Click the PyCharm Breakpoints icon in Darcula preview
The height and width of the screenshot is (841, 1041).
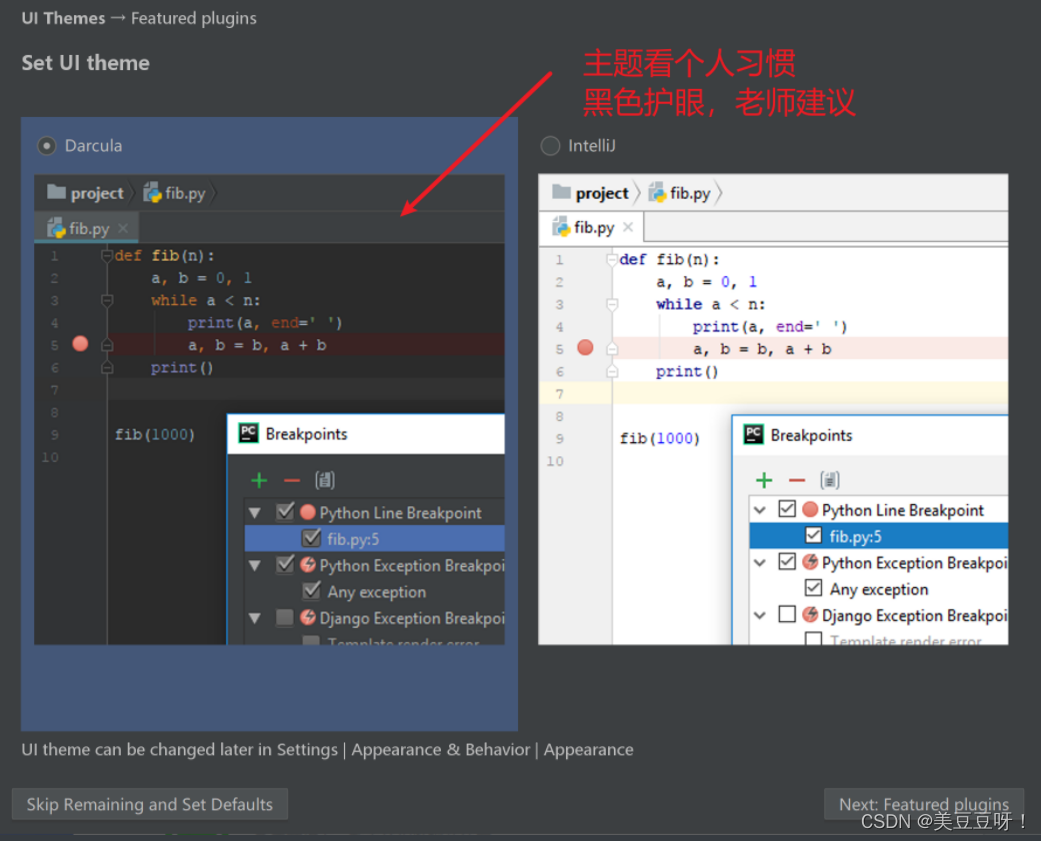[248, 433]
